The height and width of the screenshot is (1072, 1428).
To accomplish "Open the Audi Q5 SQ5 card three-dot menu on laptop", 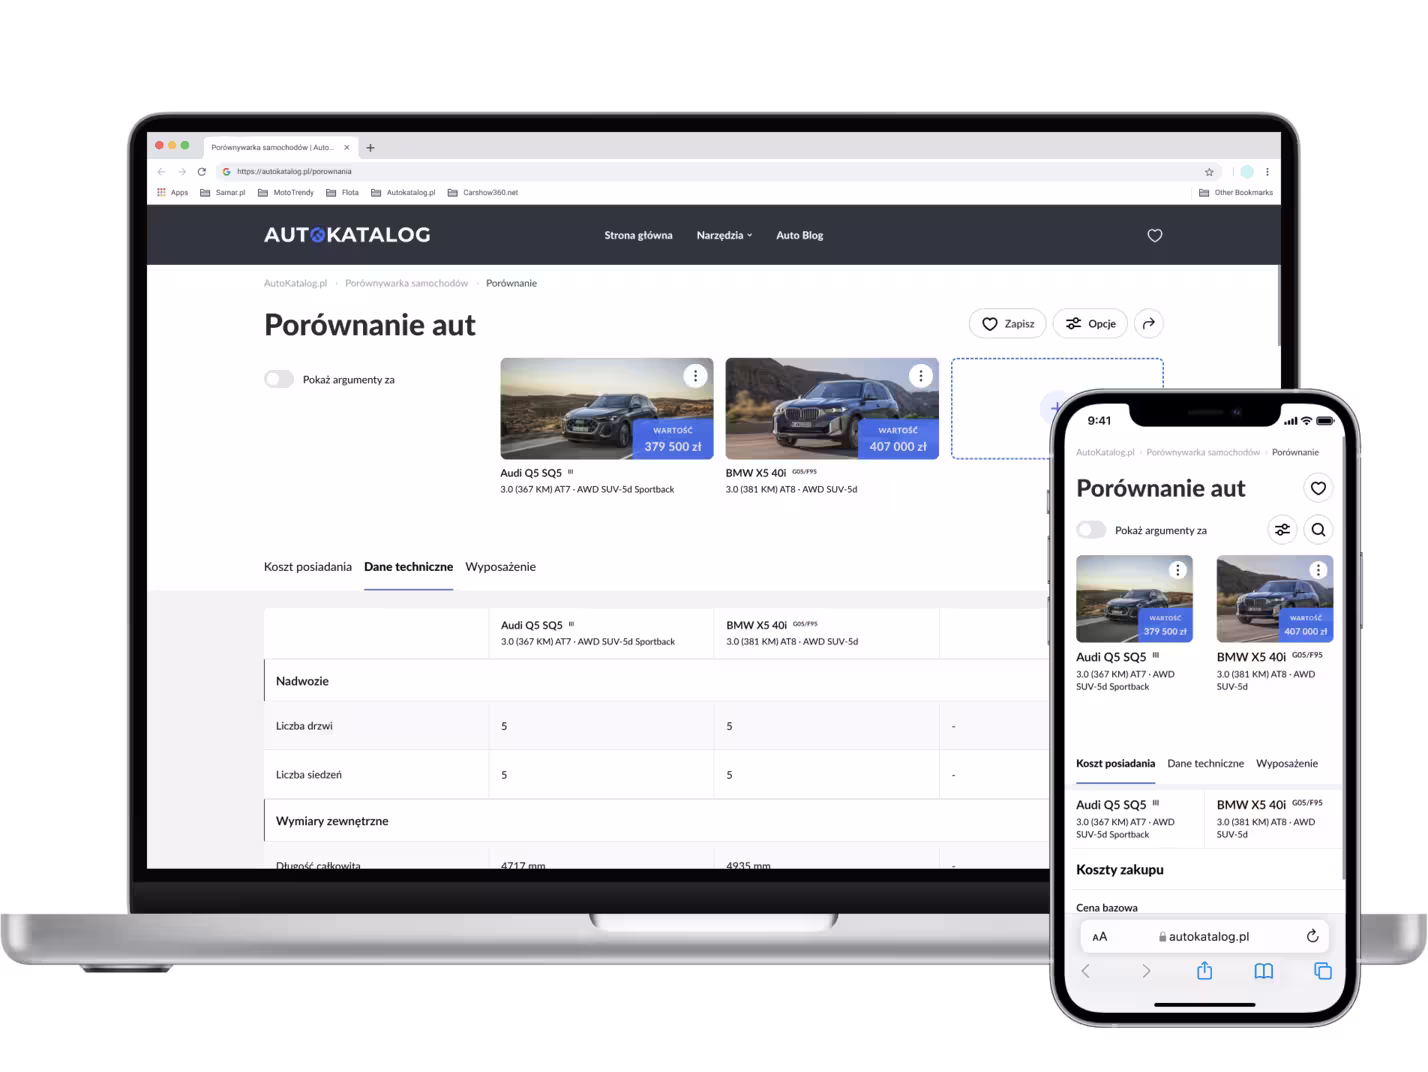I will pyautogui.click(x=696, y=375).
